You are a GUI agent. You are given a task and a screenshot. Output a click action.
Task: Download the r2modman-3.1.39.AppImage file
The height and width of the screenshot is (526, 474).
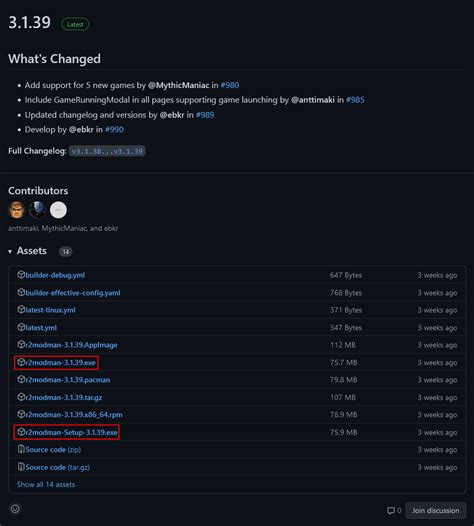(71, 345)
